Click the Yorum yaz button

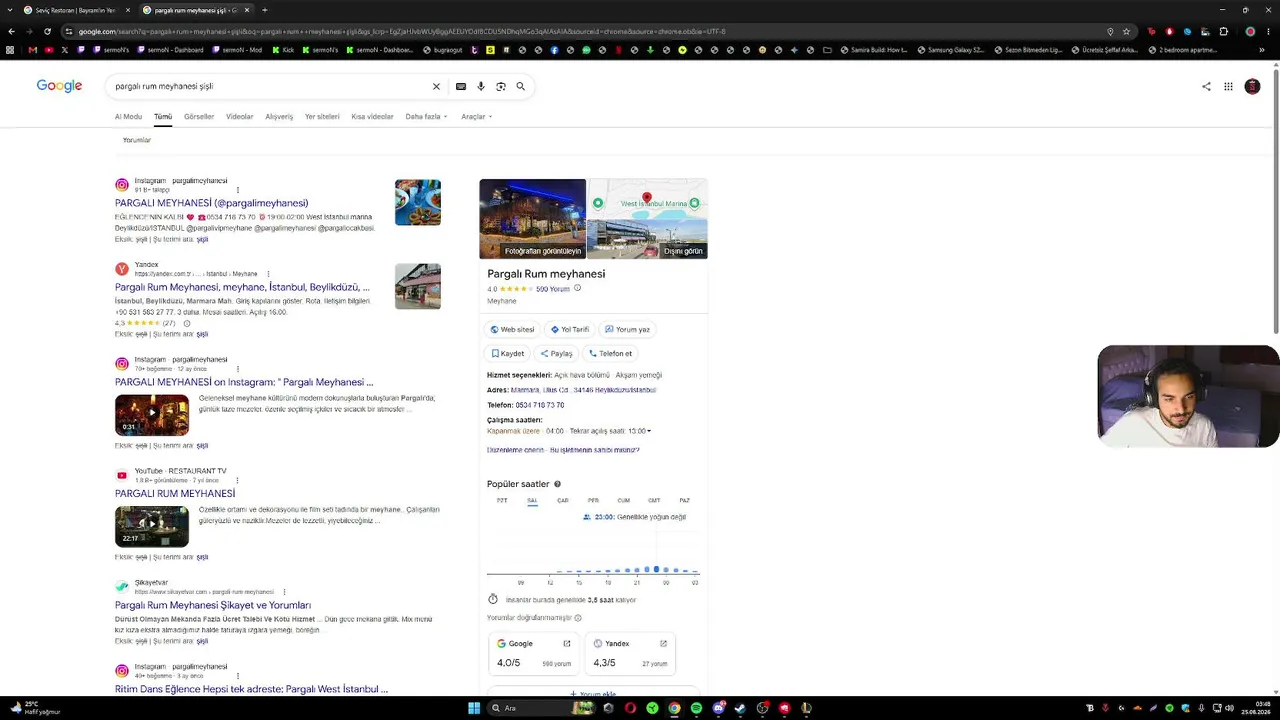coord(627,329)
